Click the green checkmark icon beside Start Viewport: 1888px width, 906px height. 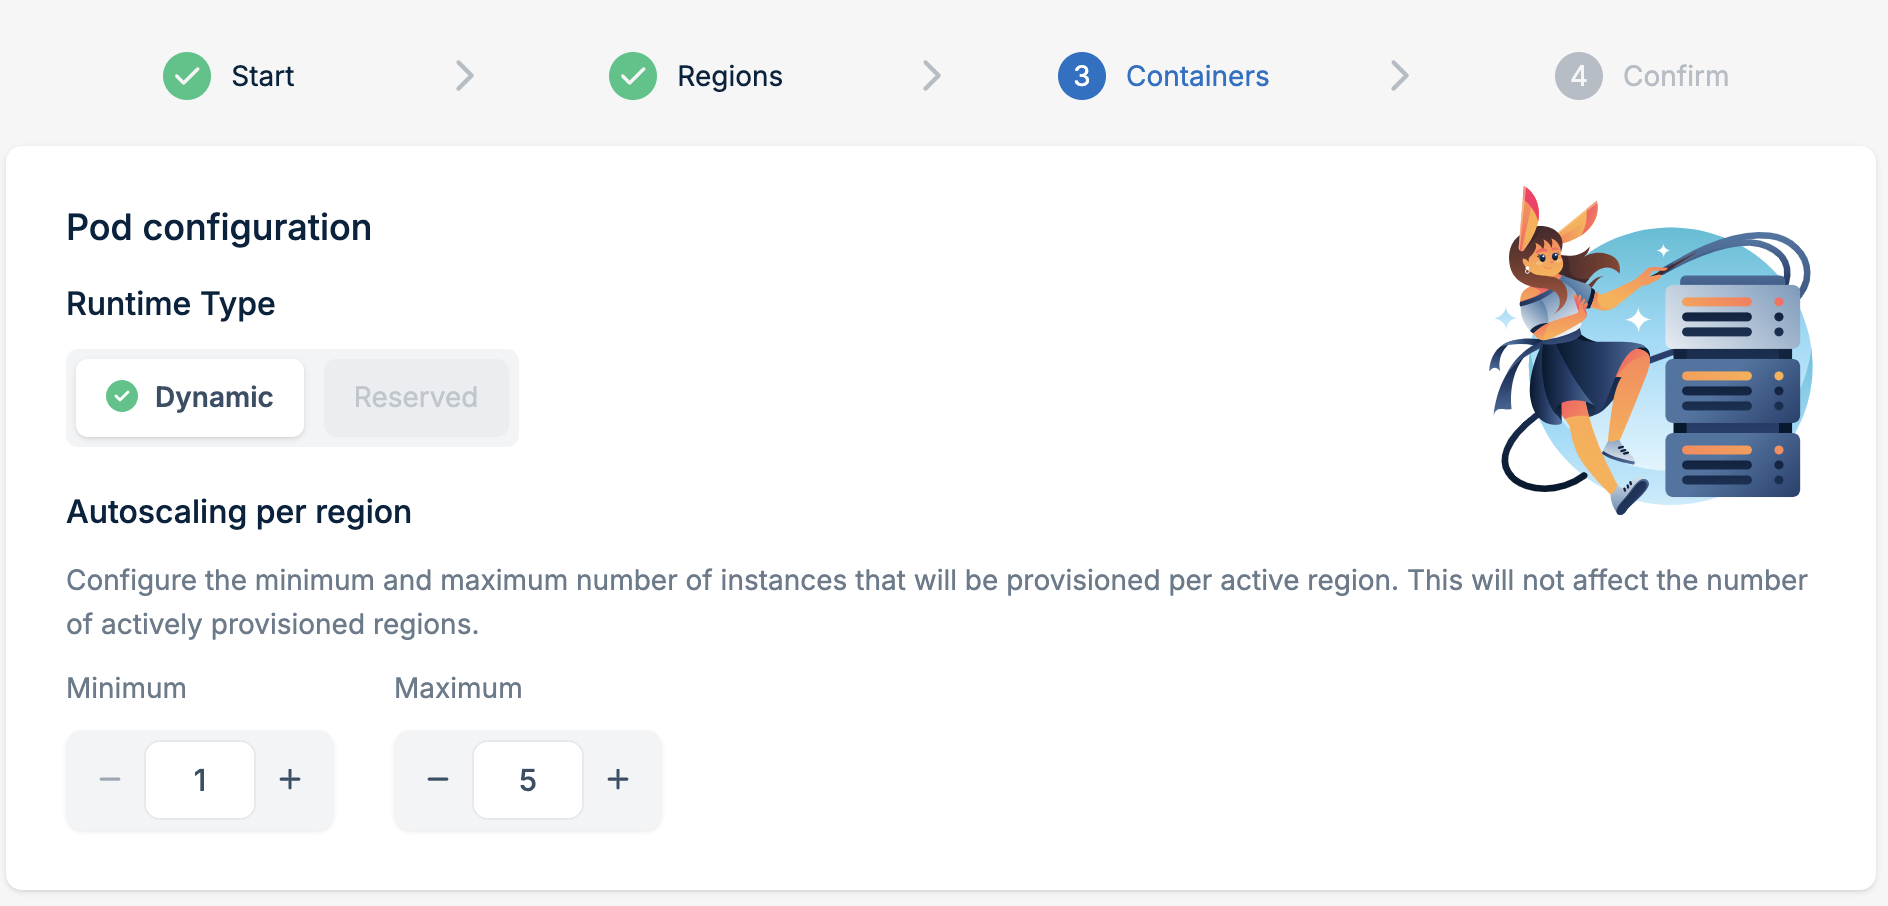pyautogui.click(x=187, y=76)
